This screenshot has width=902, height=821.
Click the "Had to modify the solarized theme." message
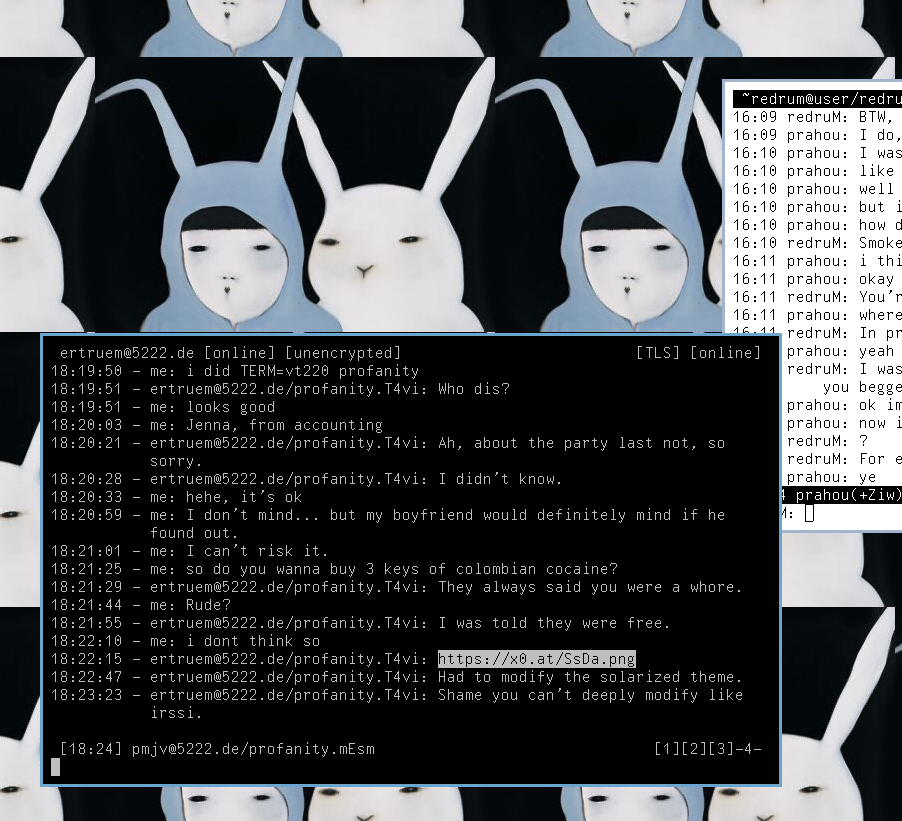coord(590,677)
